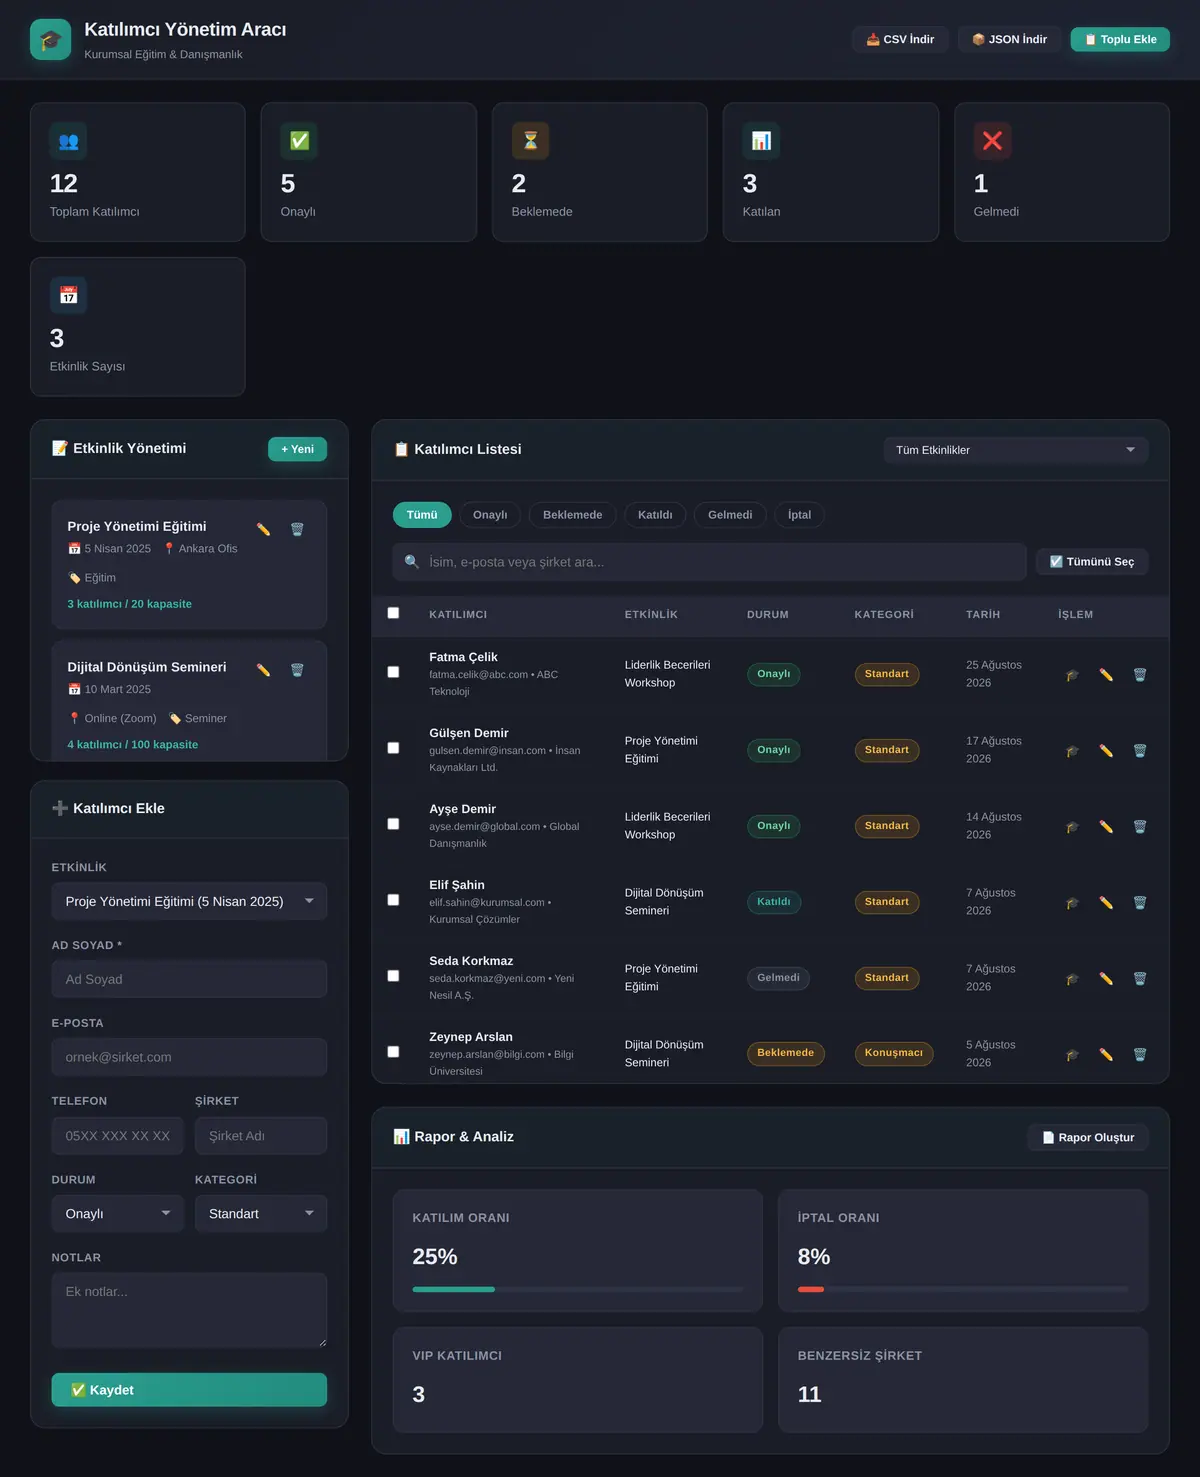Filter participants by İptal tab
The image size is (1200, 1477).
click(x=799, y=515)
